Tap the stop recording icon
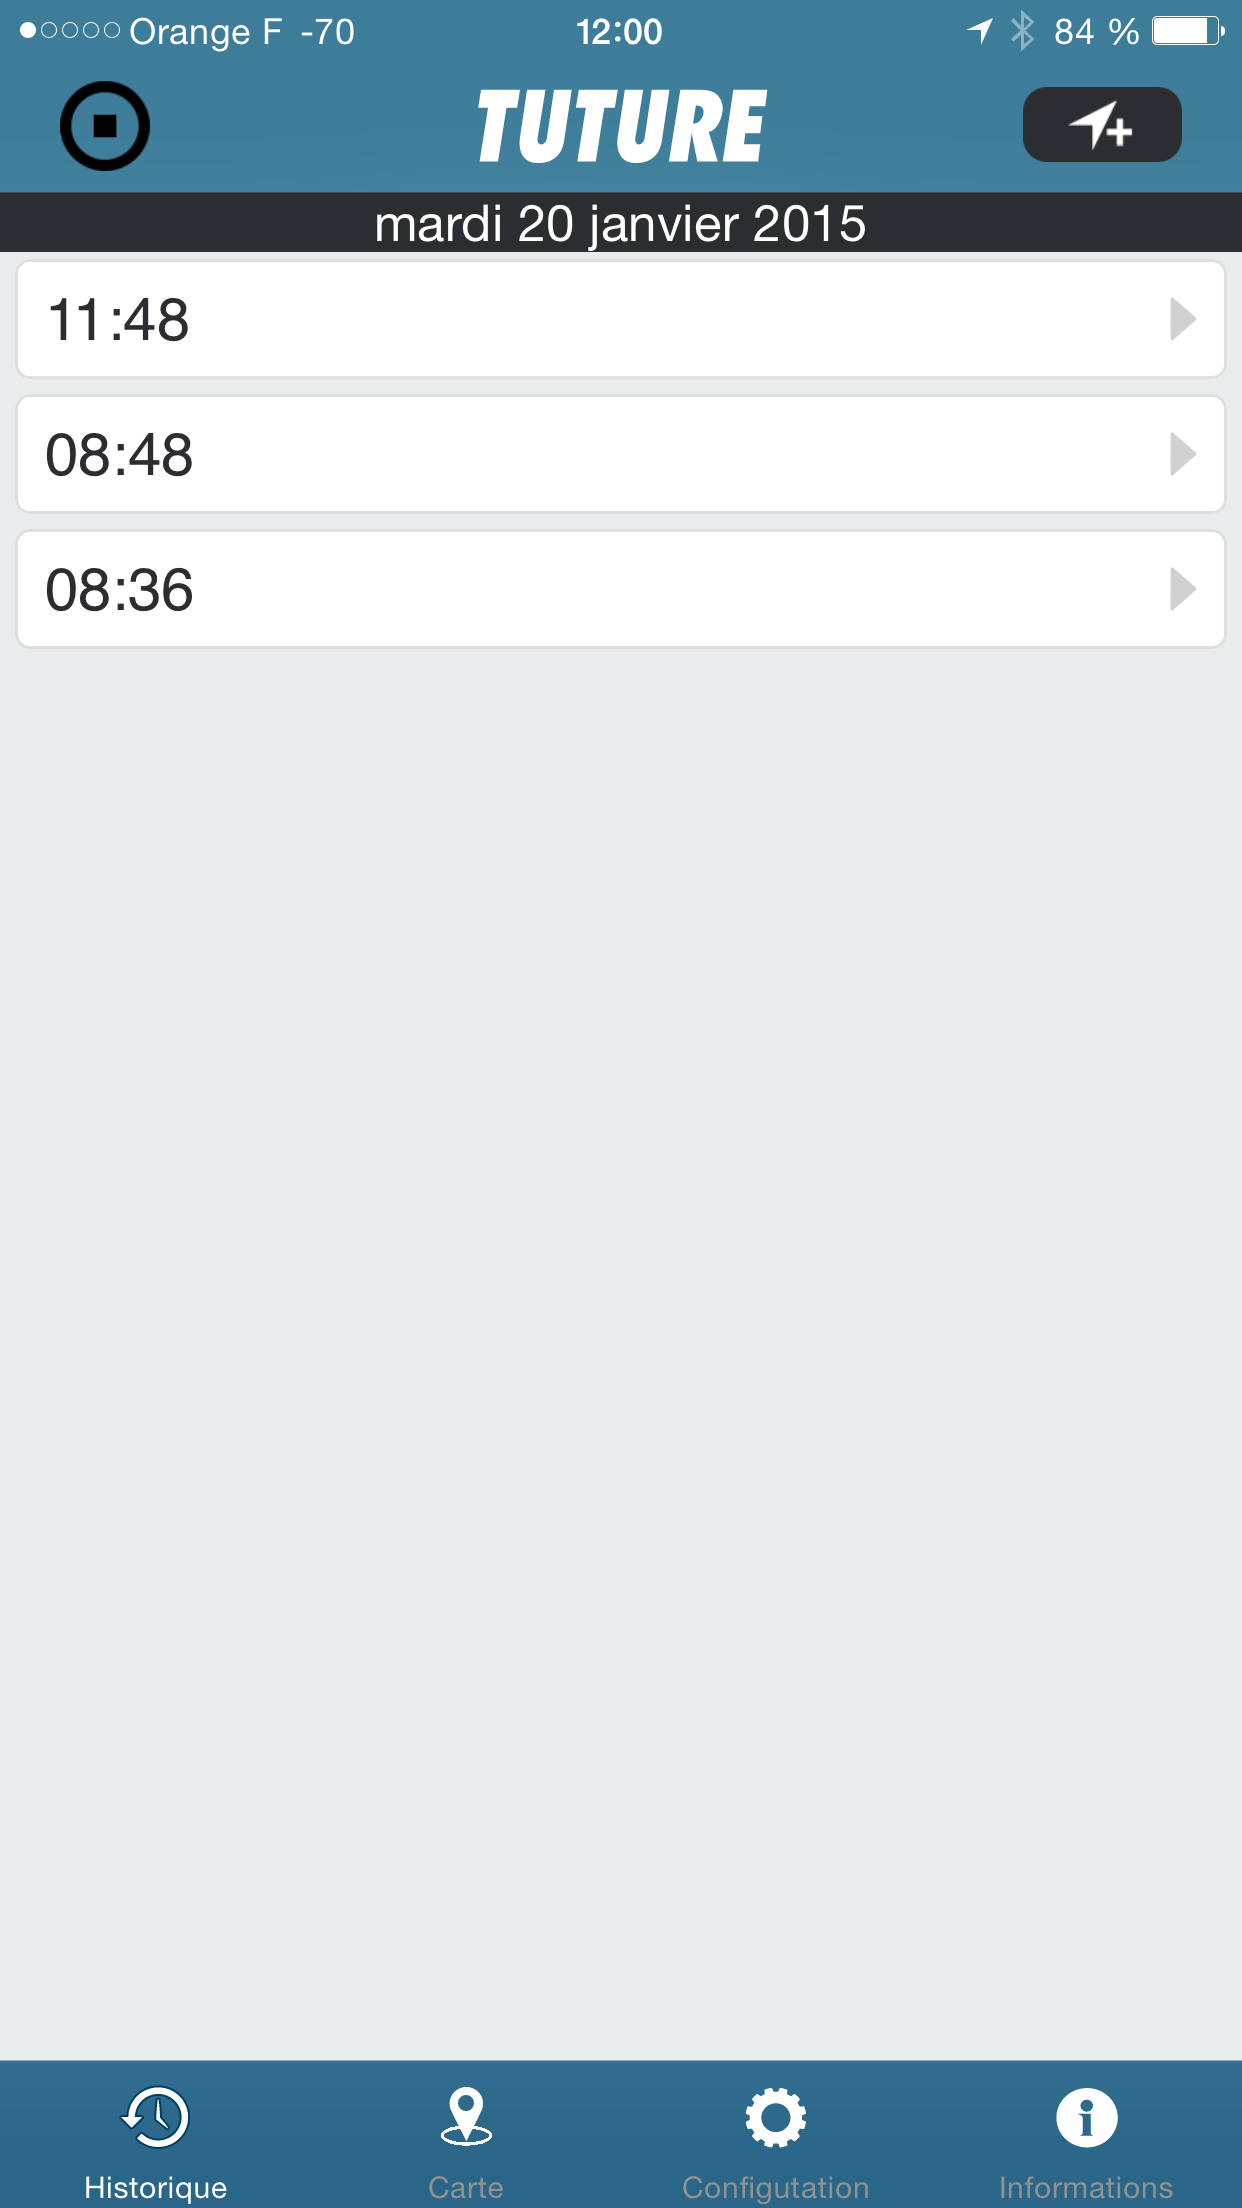 (105, 126)
